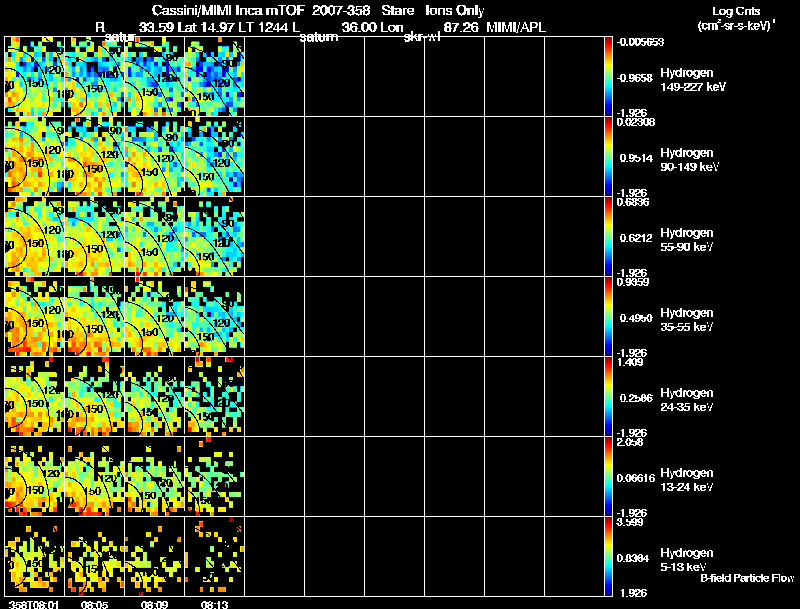The width and height of the screenshot is (800, 609).
Task: Select the 24-35 keV image panel at 08:05
Action: (94, 397)
